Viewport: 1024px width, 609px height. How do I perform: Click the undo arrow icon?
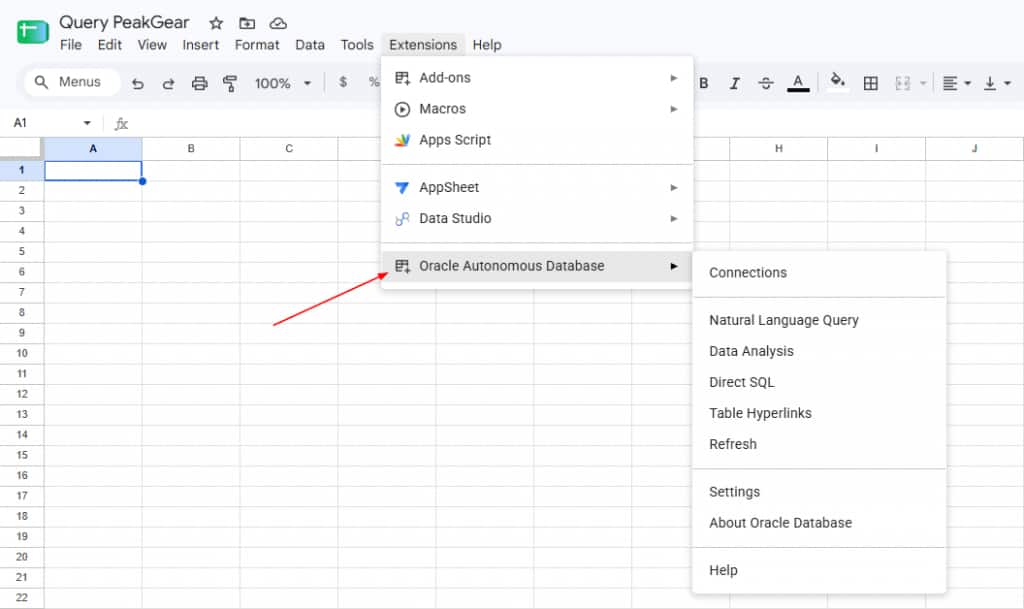137,83
